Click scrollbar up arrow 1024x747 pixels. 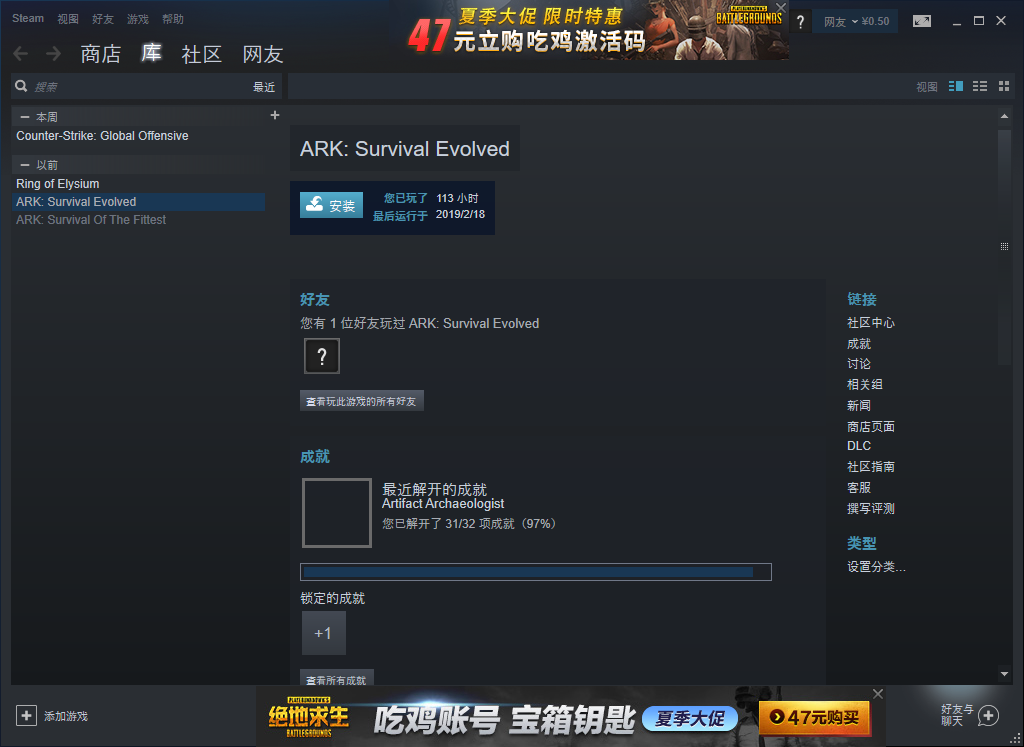(x=1004, y=116)
